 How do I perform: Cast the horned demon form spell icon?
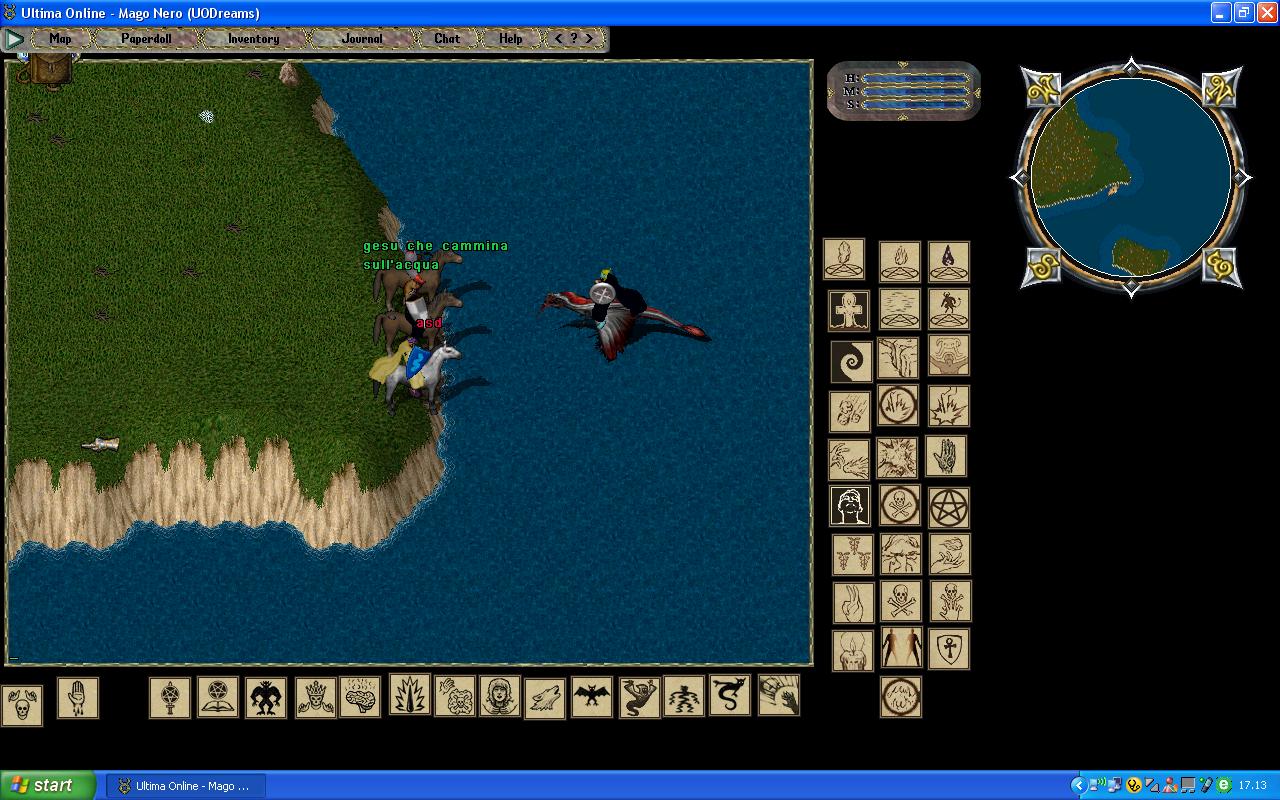pyautogui.click(x=265, y=698)
